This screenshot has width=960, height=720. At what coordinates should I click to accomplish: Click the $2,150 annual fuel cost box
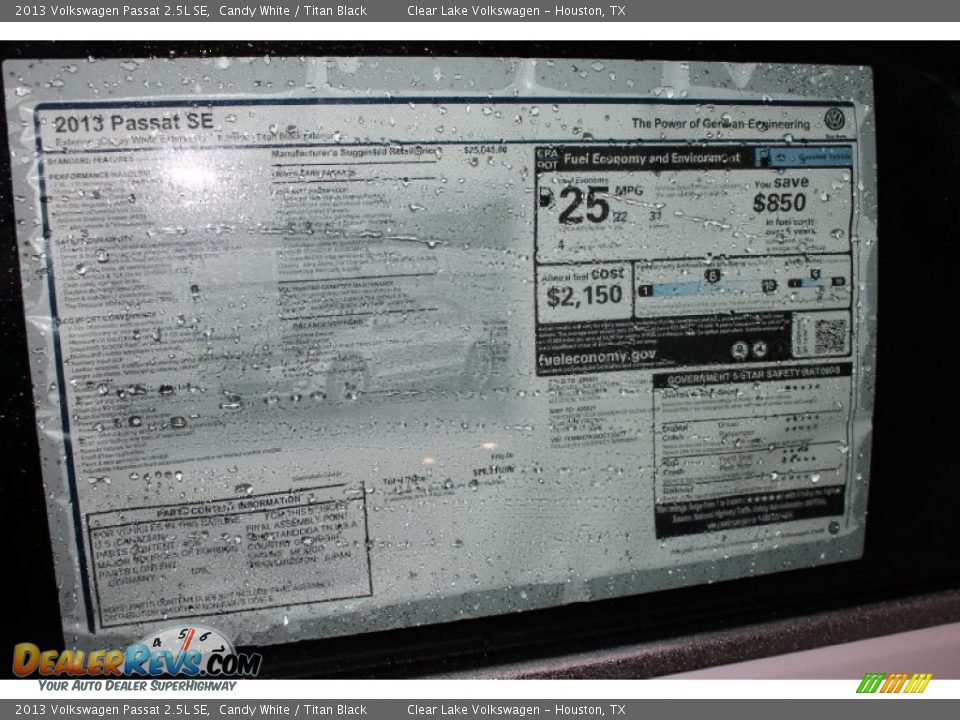pos(584,291)
